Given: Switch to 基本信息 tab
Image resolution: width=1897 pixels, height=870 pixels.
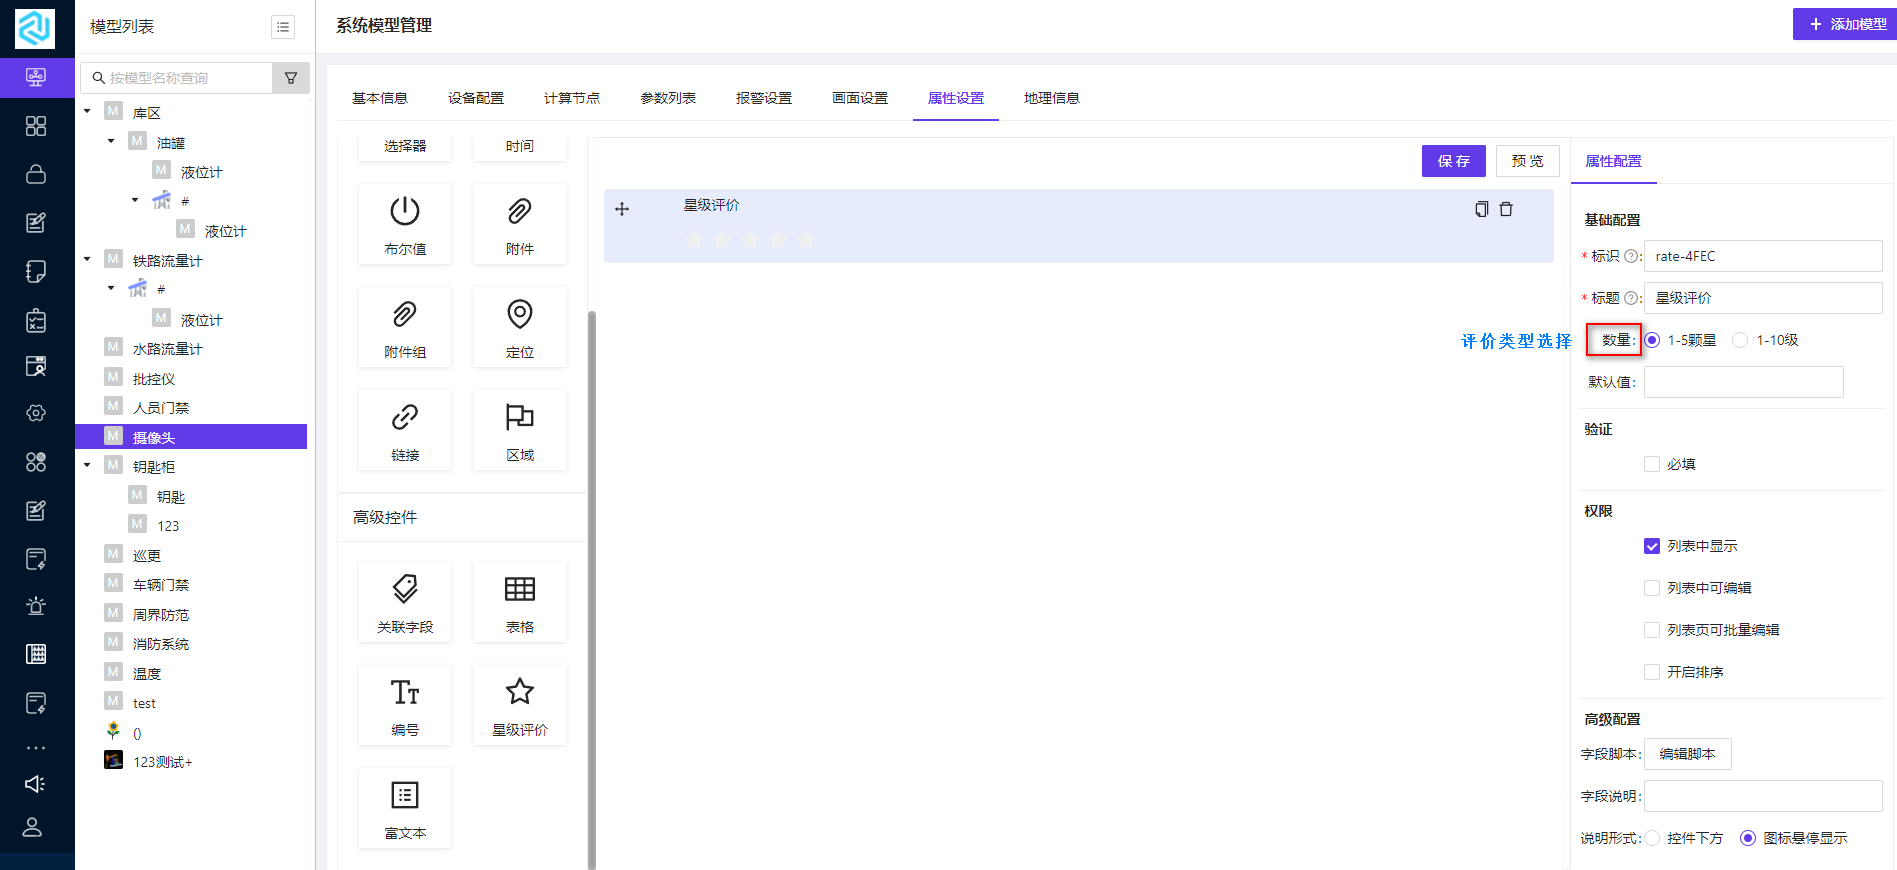Looking at the screenshot, I should point(380,98).
